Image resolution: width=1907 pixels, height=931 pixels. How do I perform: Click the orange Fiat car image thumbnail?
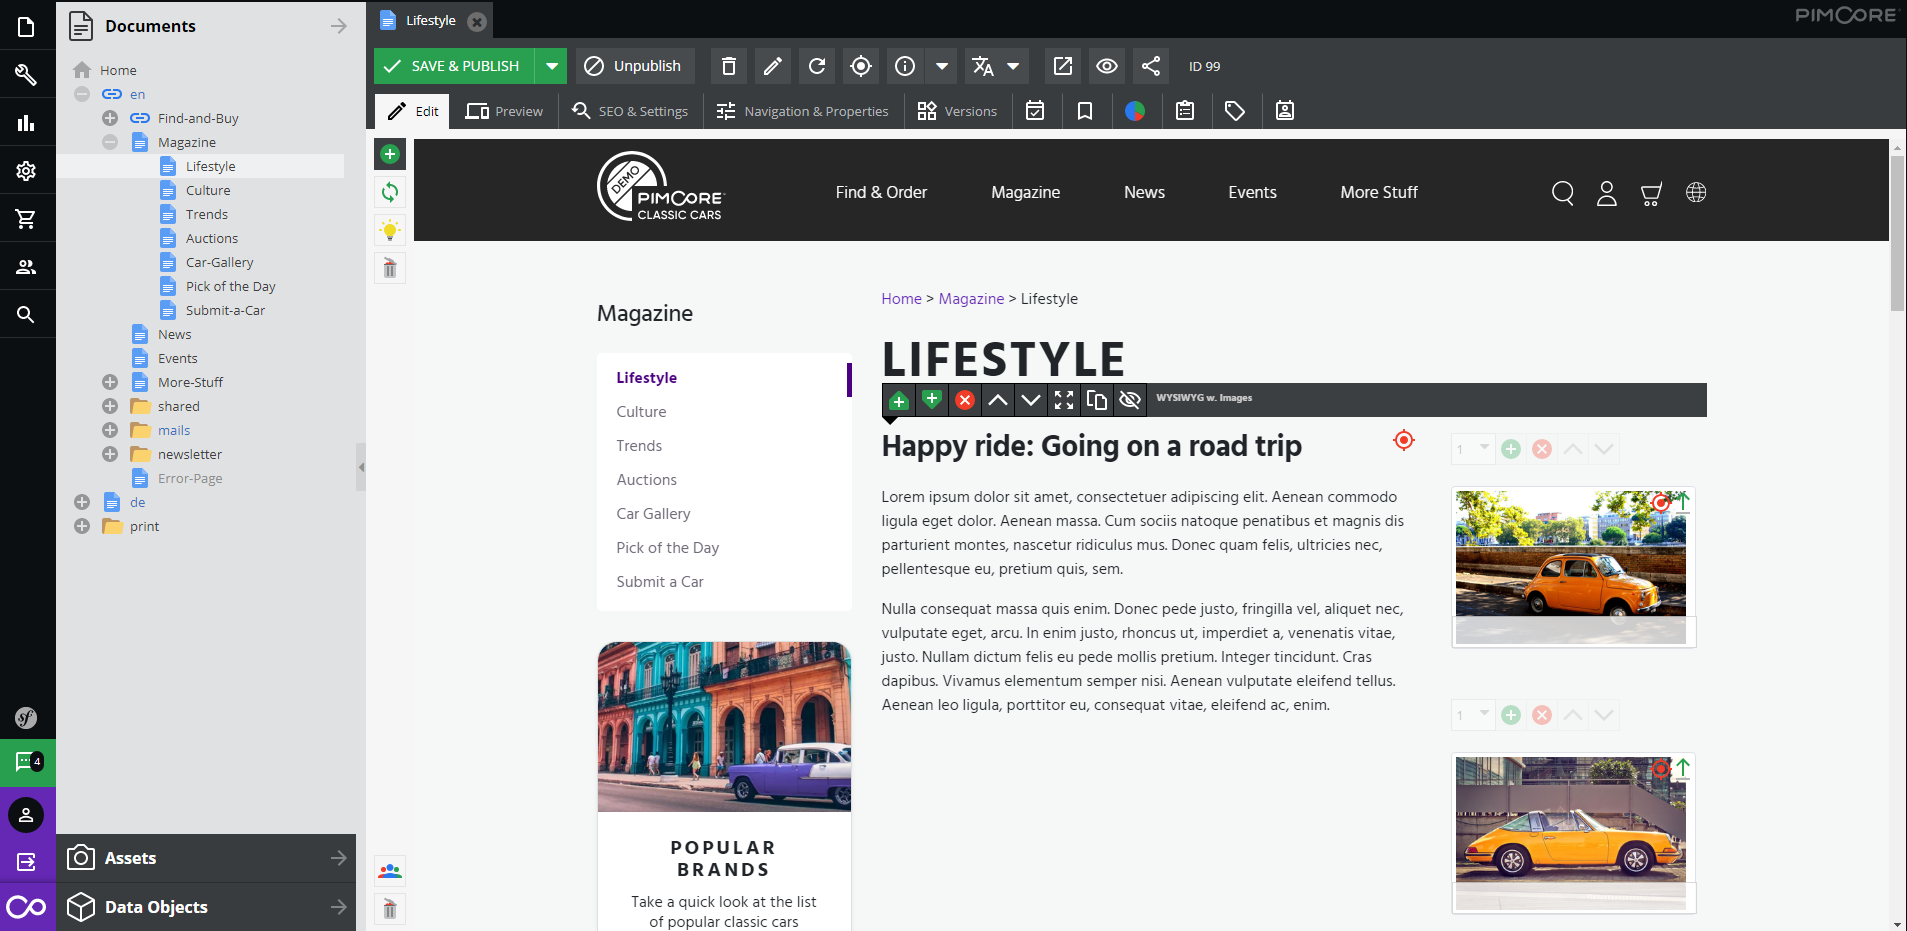[x=1571, y=566]
